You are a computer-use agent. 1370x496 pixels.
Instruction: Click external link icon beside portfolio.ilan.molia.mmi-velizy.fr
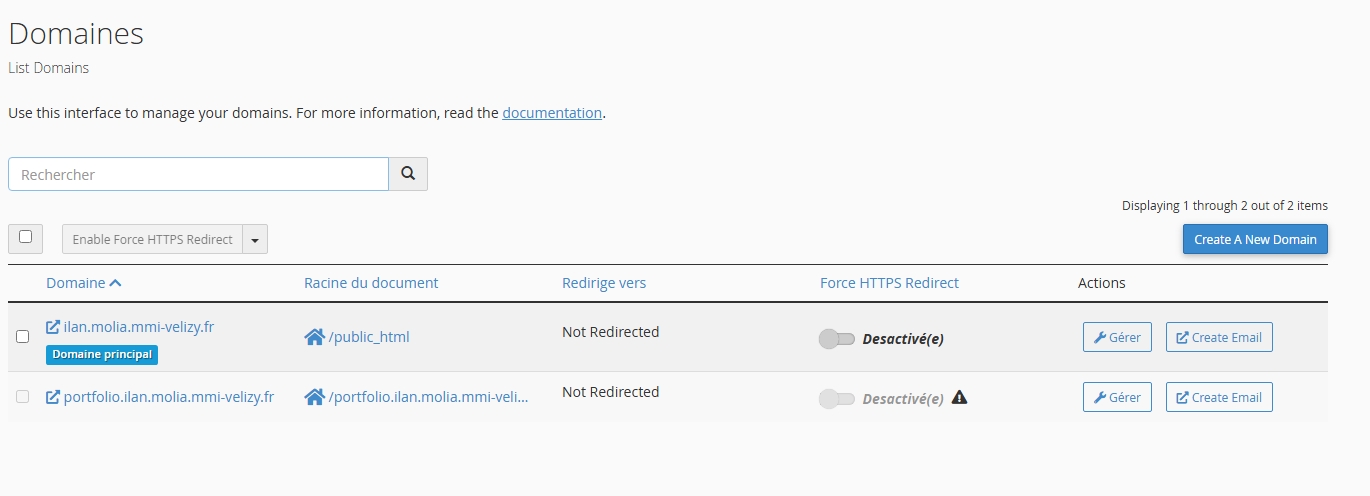pos(53,397)
